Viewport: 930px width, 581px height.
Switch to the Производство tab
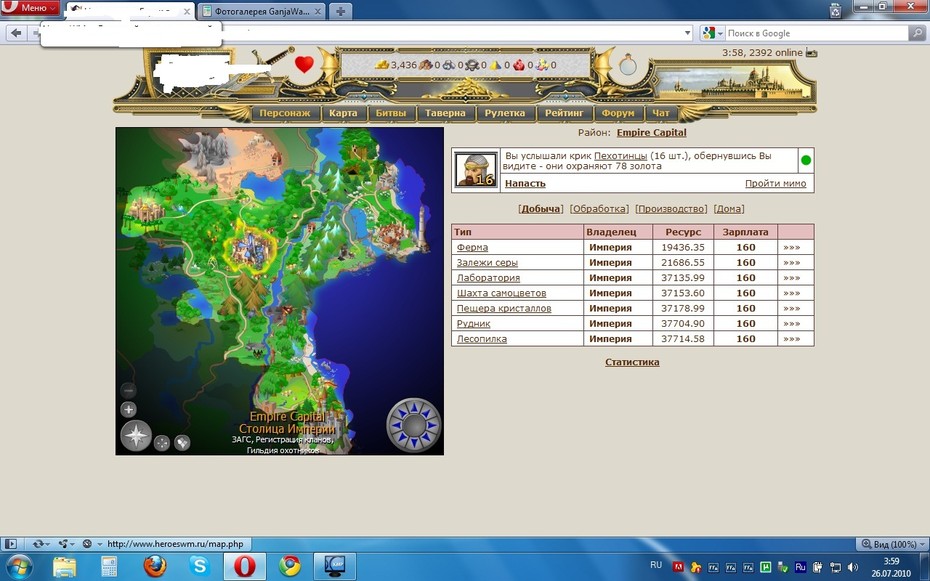point(671,209)
